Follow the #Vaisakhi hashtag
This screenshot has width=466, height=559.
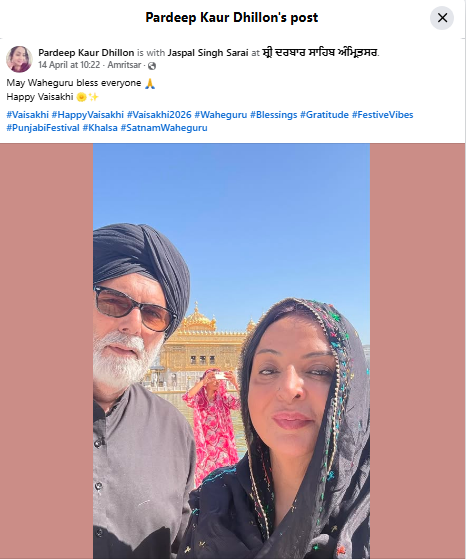pyautogui.click(x=27, y=115)
